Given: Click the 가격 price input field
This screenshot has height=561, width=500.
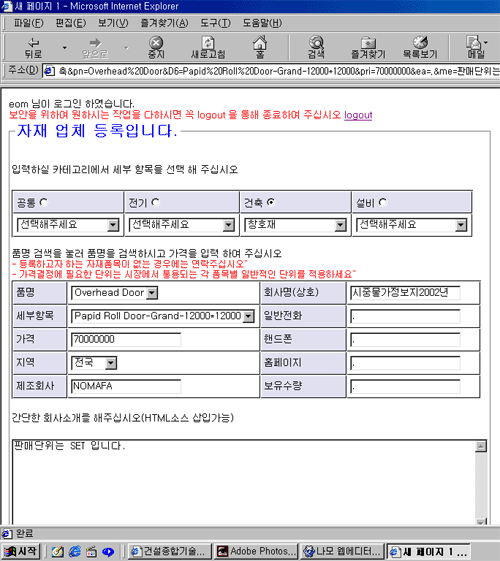Looking at the screenshot, I should [126, 339].
